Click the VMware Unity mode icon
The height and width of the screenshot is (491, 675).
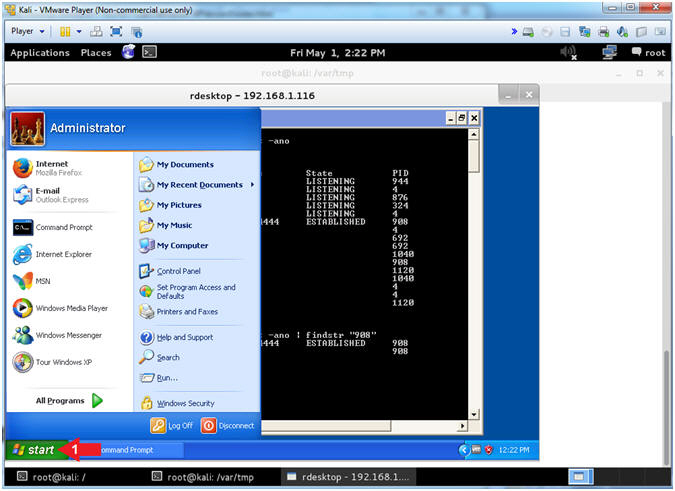coord(136,32)
